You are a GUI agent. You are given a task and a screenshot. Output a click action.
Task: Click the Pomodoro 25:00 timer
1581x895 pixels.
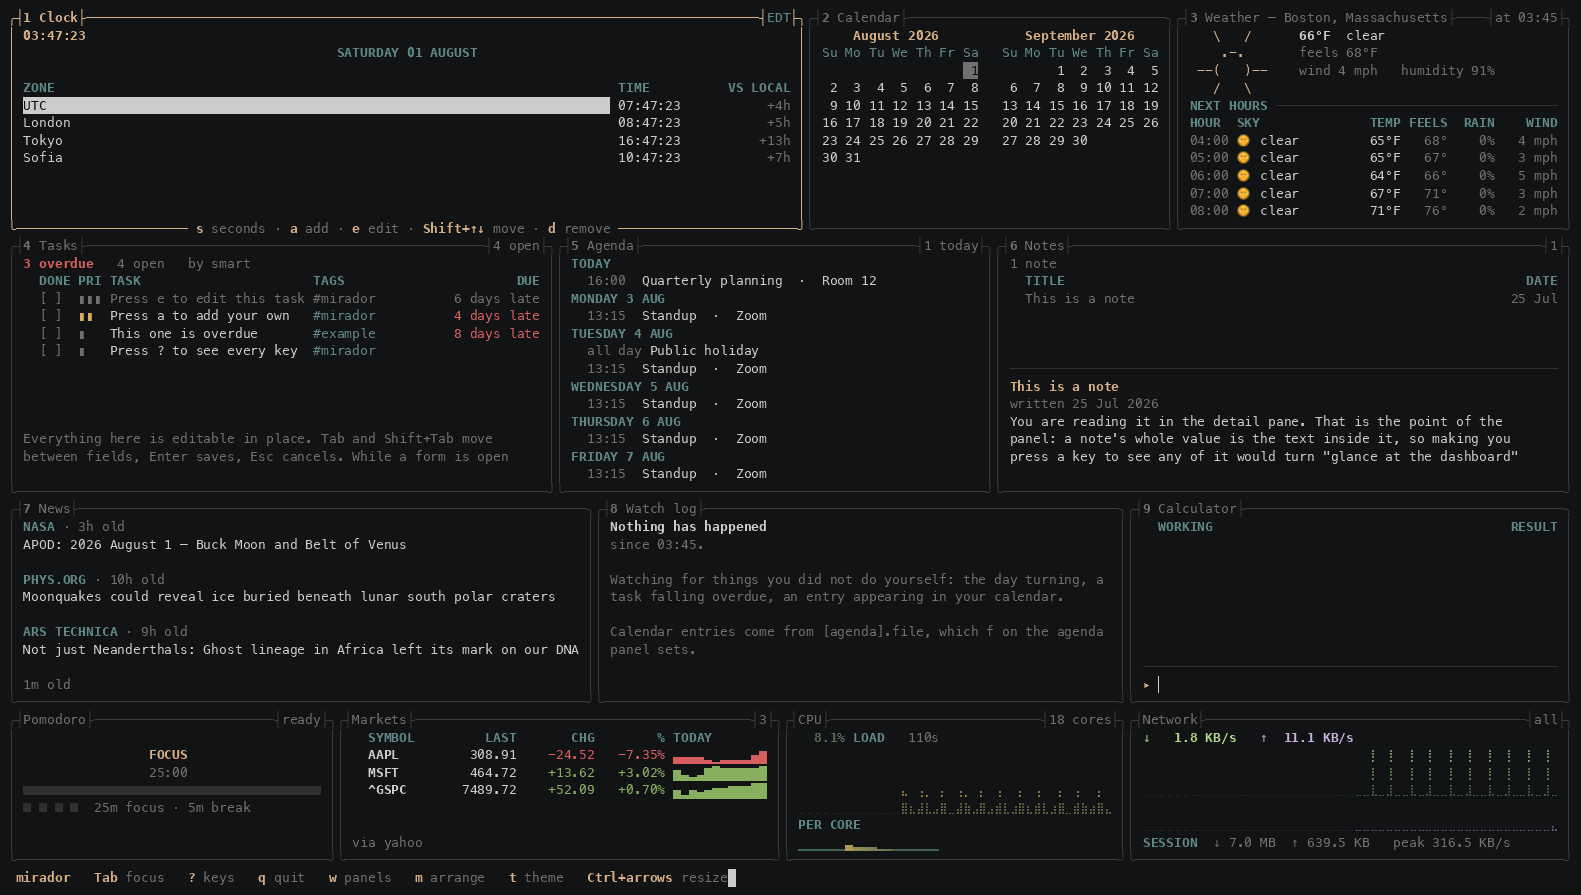168,773
